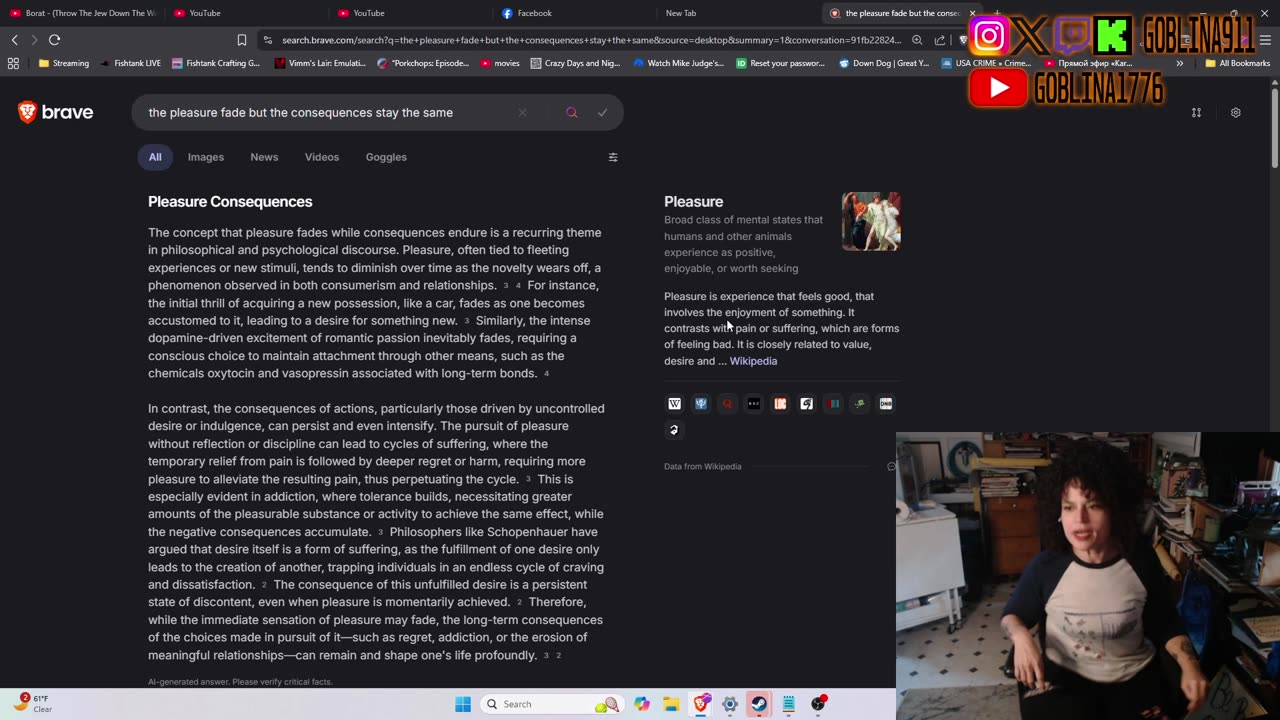Open Brave Search settings gear
Viewport: 1280px width, 720px height.
click(x=1236, y=113)
